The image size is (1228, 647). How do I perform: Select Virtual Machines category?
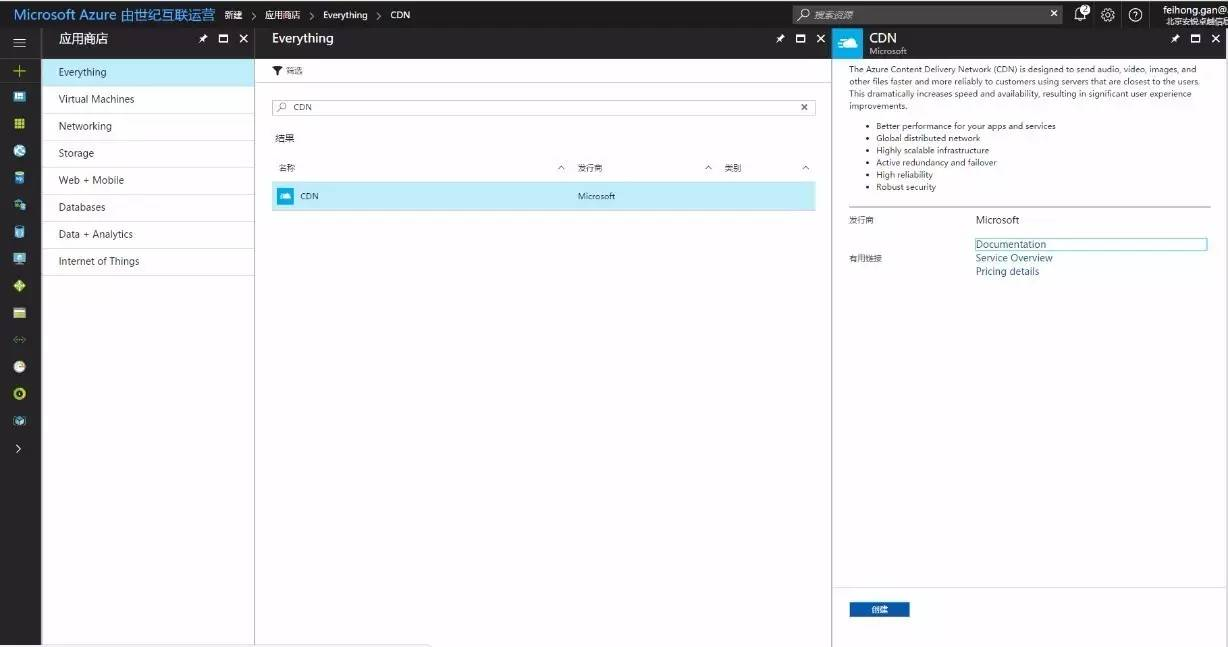[x=148, y=99]
